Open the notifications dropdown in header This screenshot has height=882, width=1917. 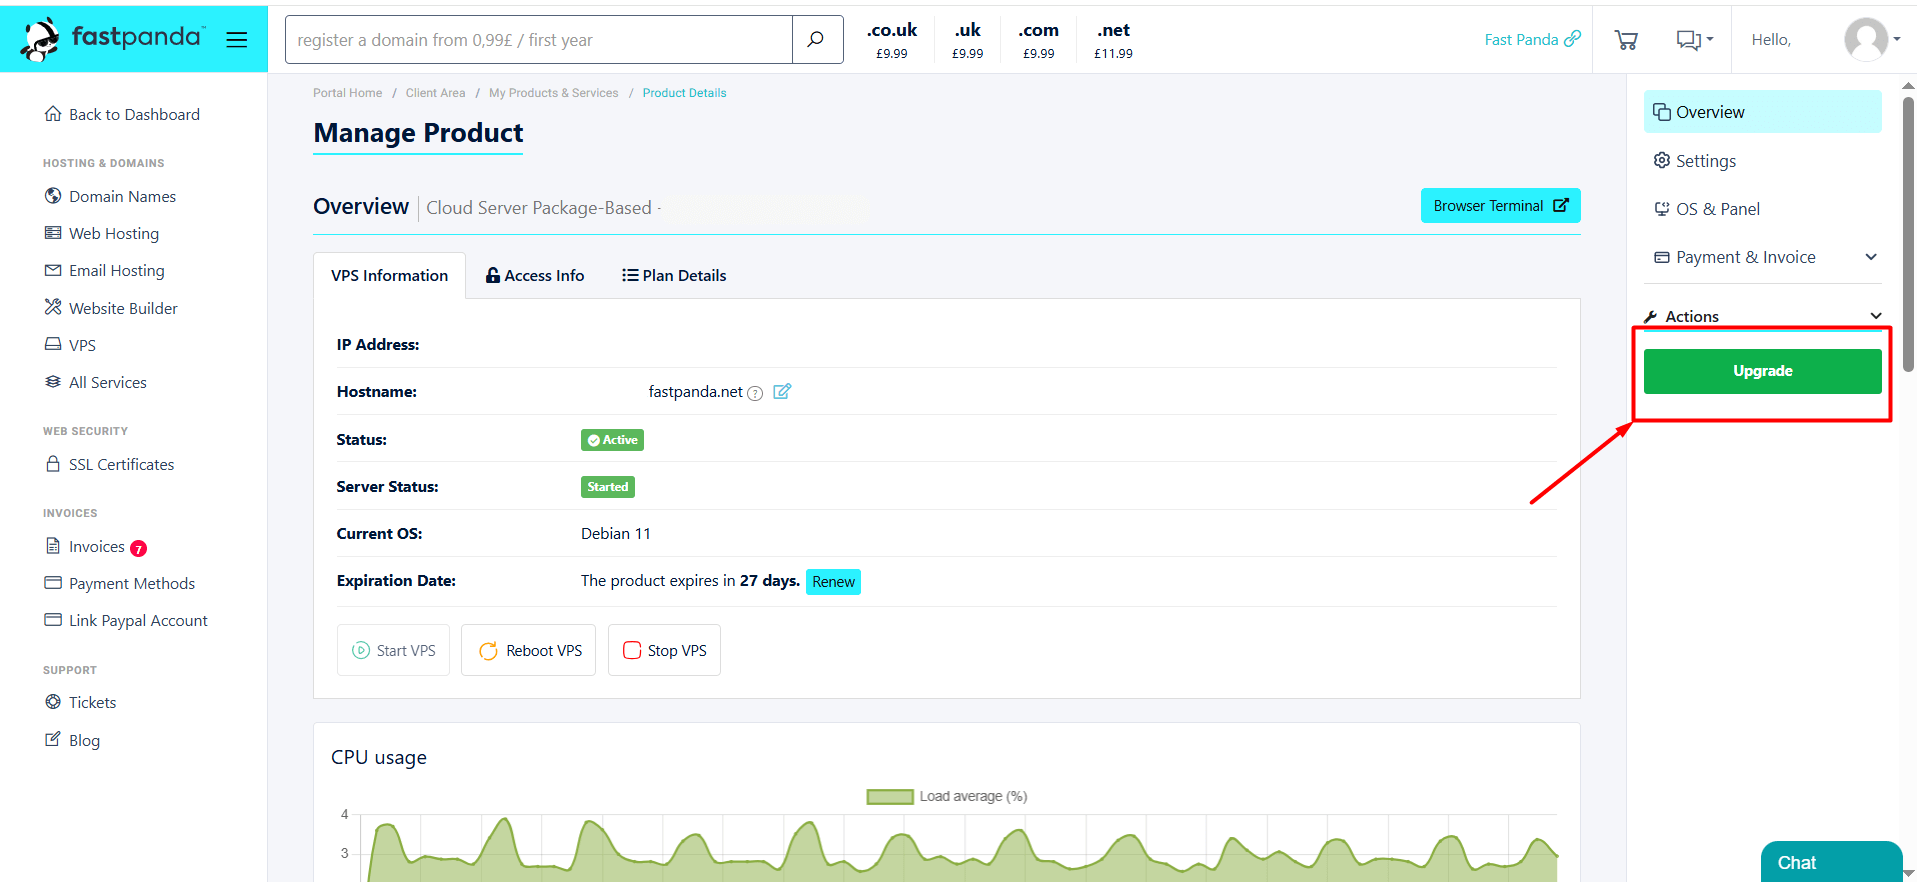coord(1694,40)
